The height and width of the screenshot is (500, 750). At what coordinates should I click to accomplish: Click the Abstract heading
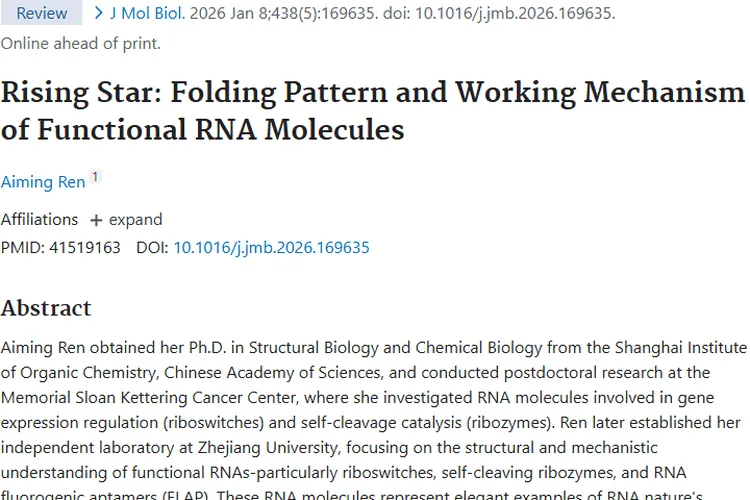pos(46,307)
